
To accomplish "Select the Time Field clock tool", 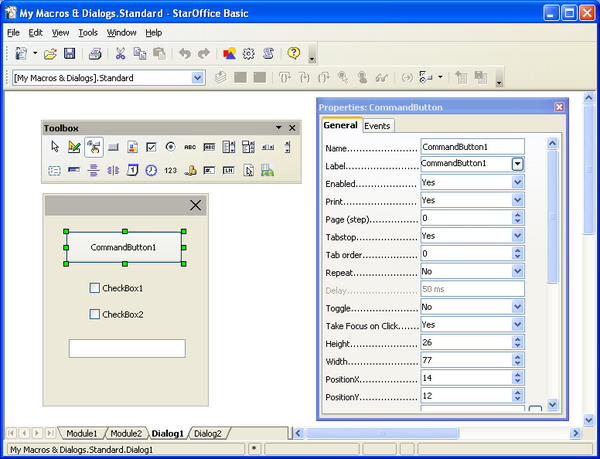I will [151, 170].
